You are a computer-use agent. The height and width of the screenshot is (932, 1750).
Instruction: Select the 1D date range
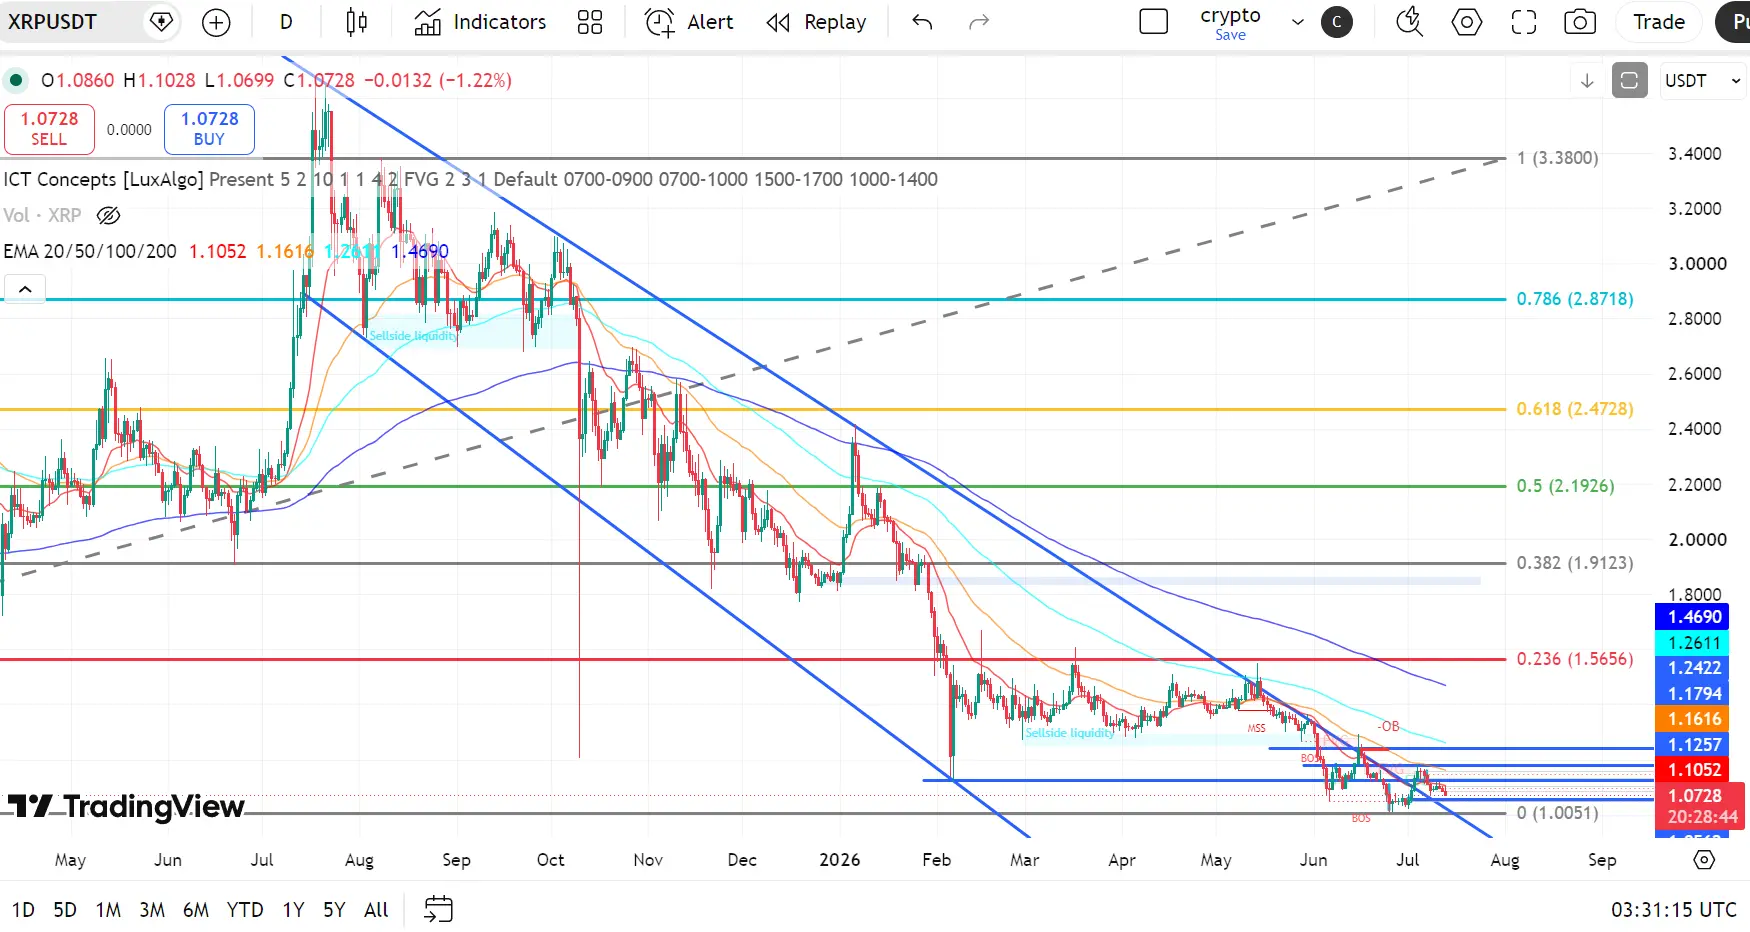pos(23,910)
